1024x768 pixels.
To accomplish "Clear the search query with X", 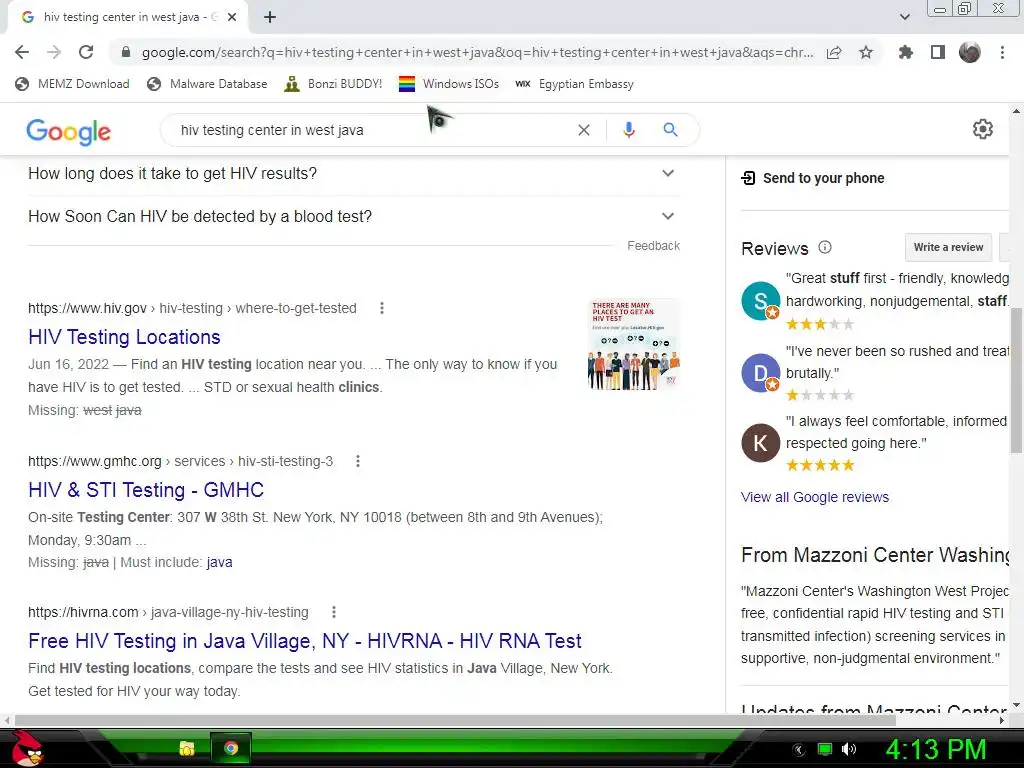I will point(584,130).
